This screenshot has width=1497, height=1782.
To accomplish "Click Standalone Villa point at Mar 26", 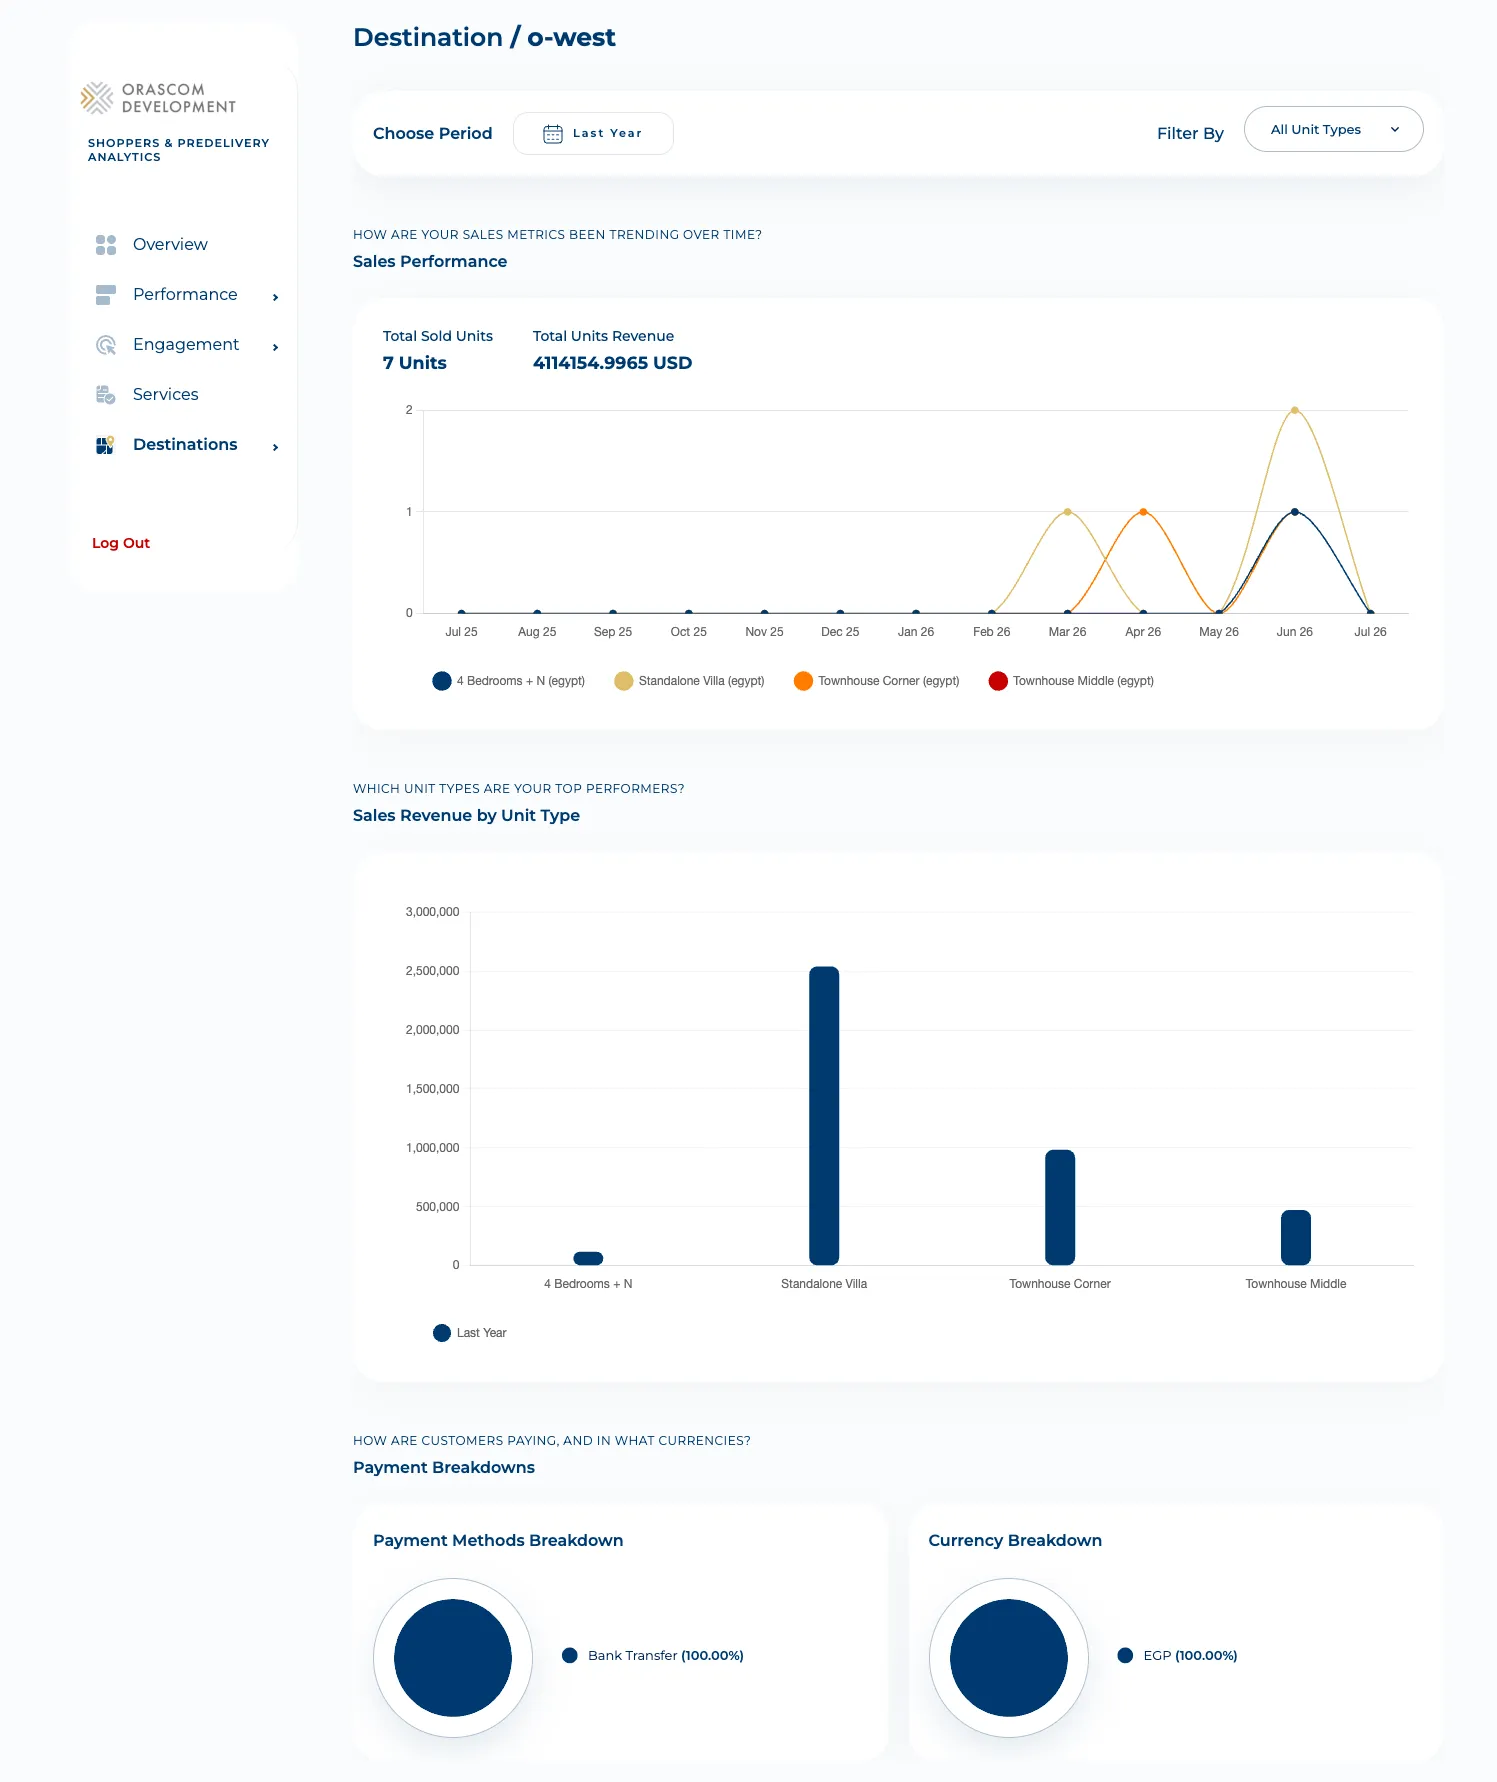I will click(1068, 512).
